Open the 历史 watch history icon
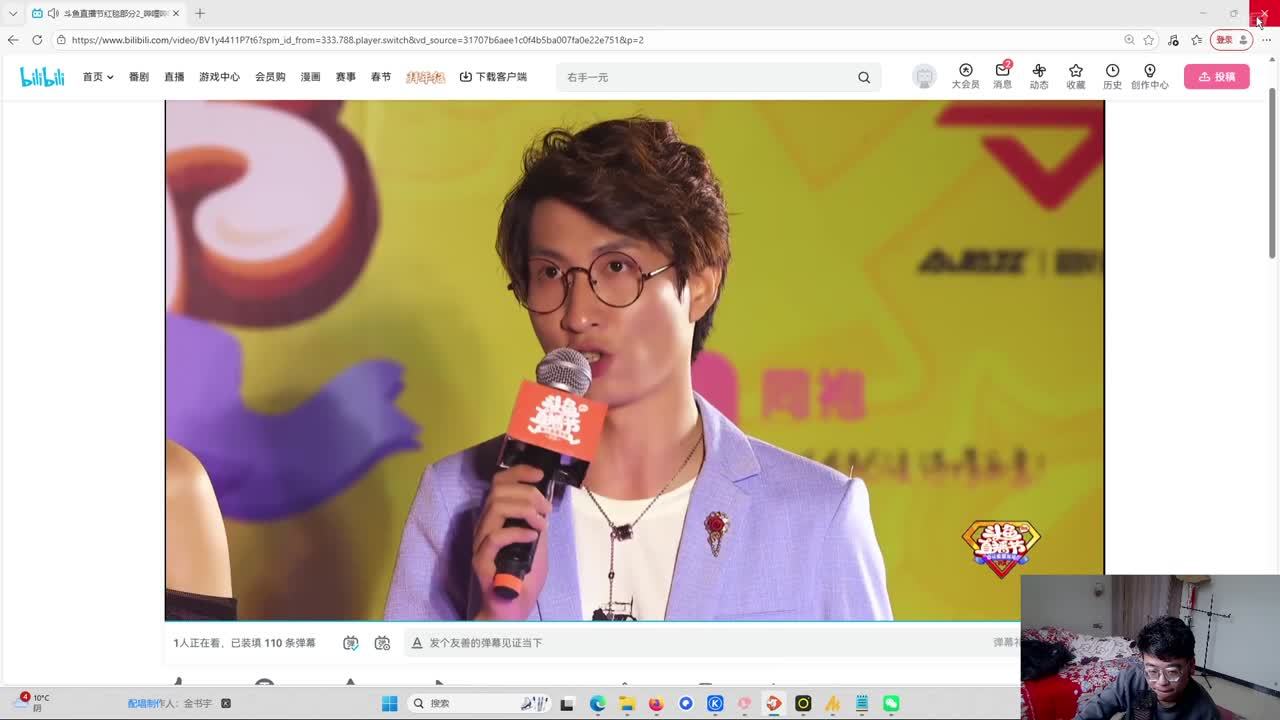This screenshot has width=1280, height=720. (1112, 76)
